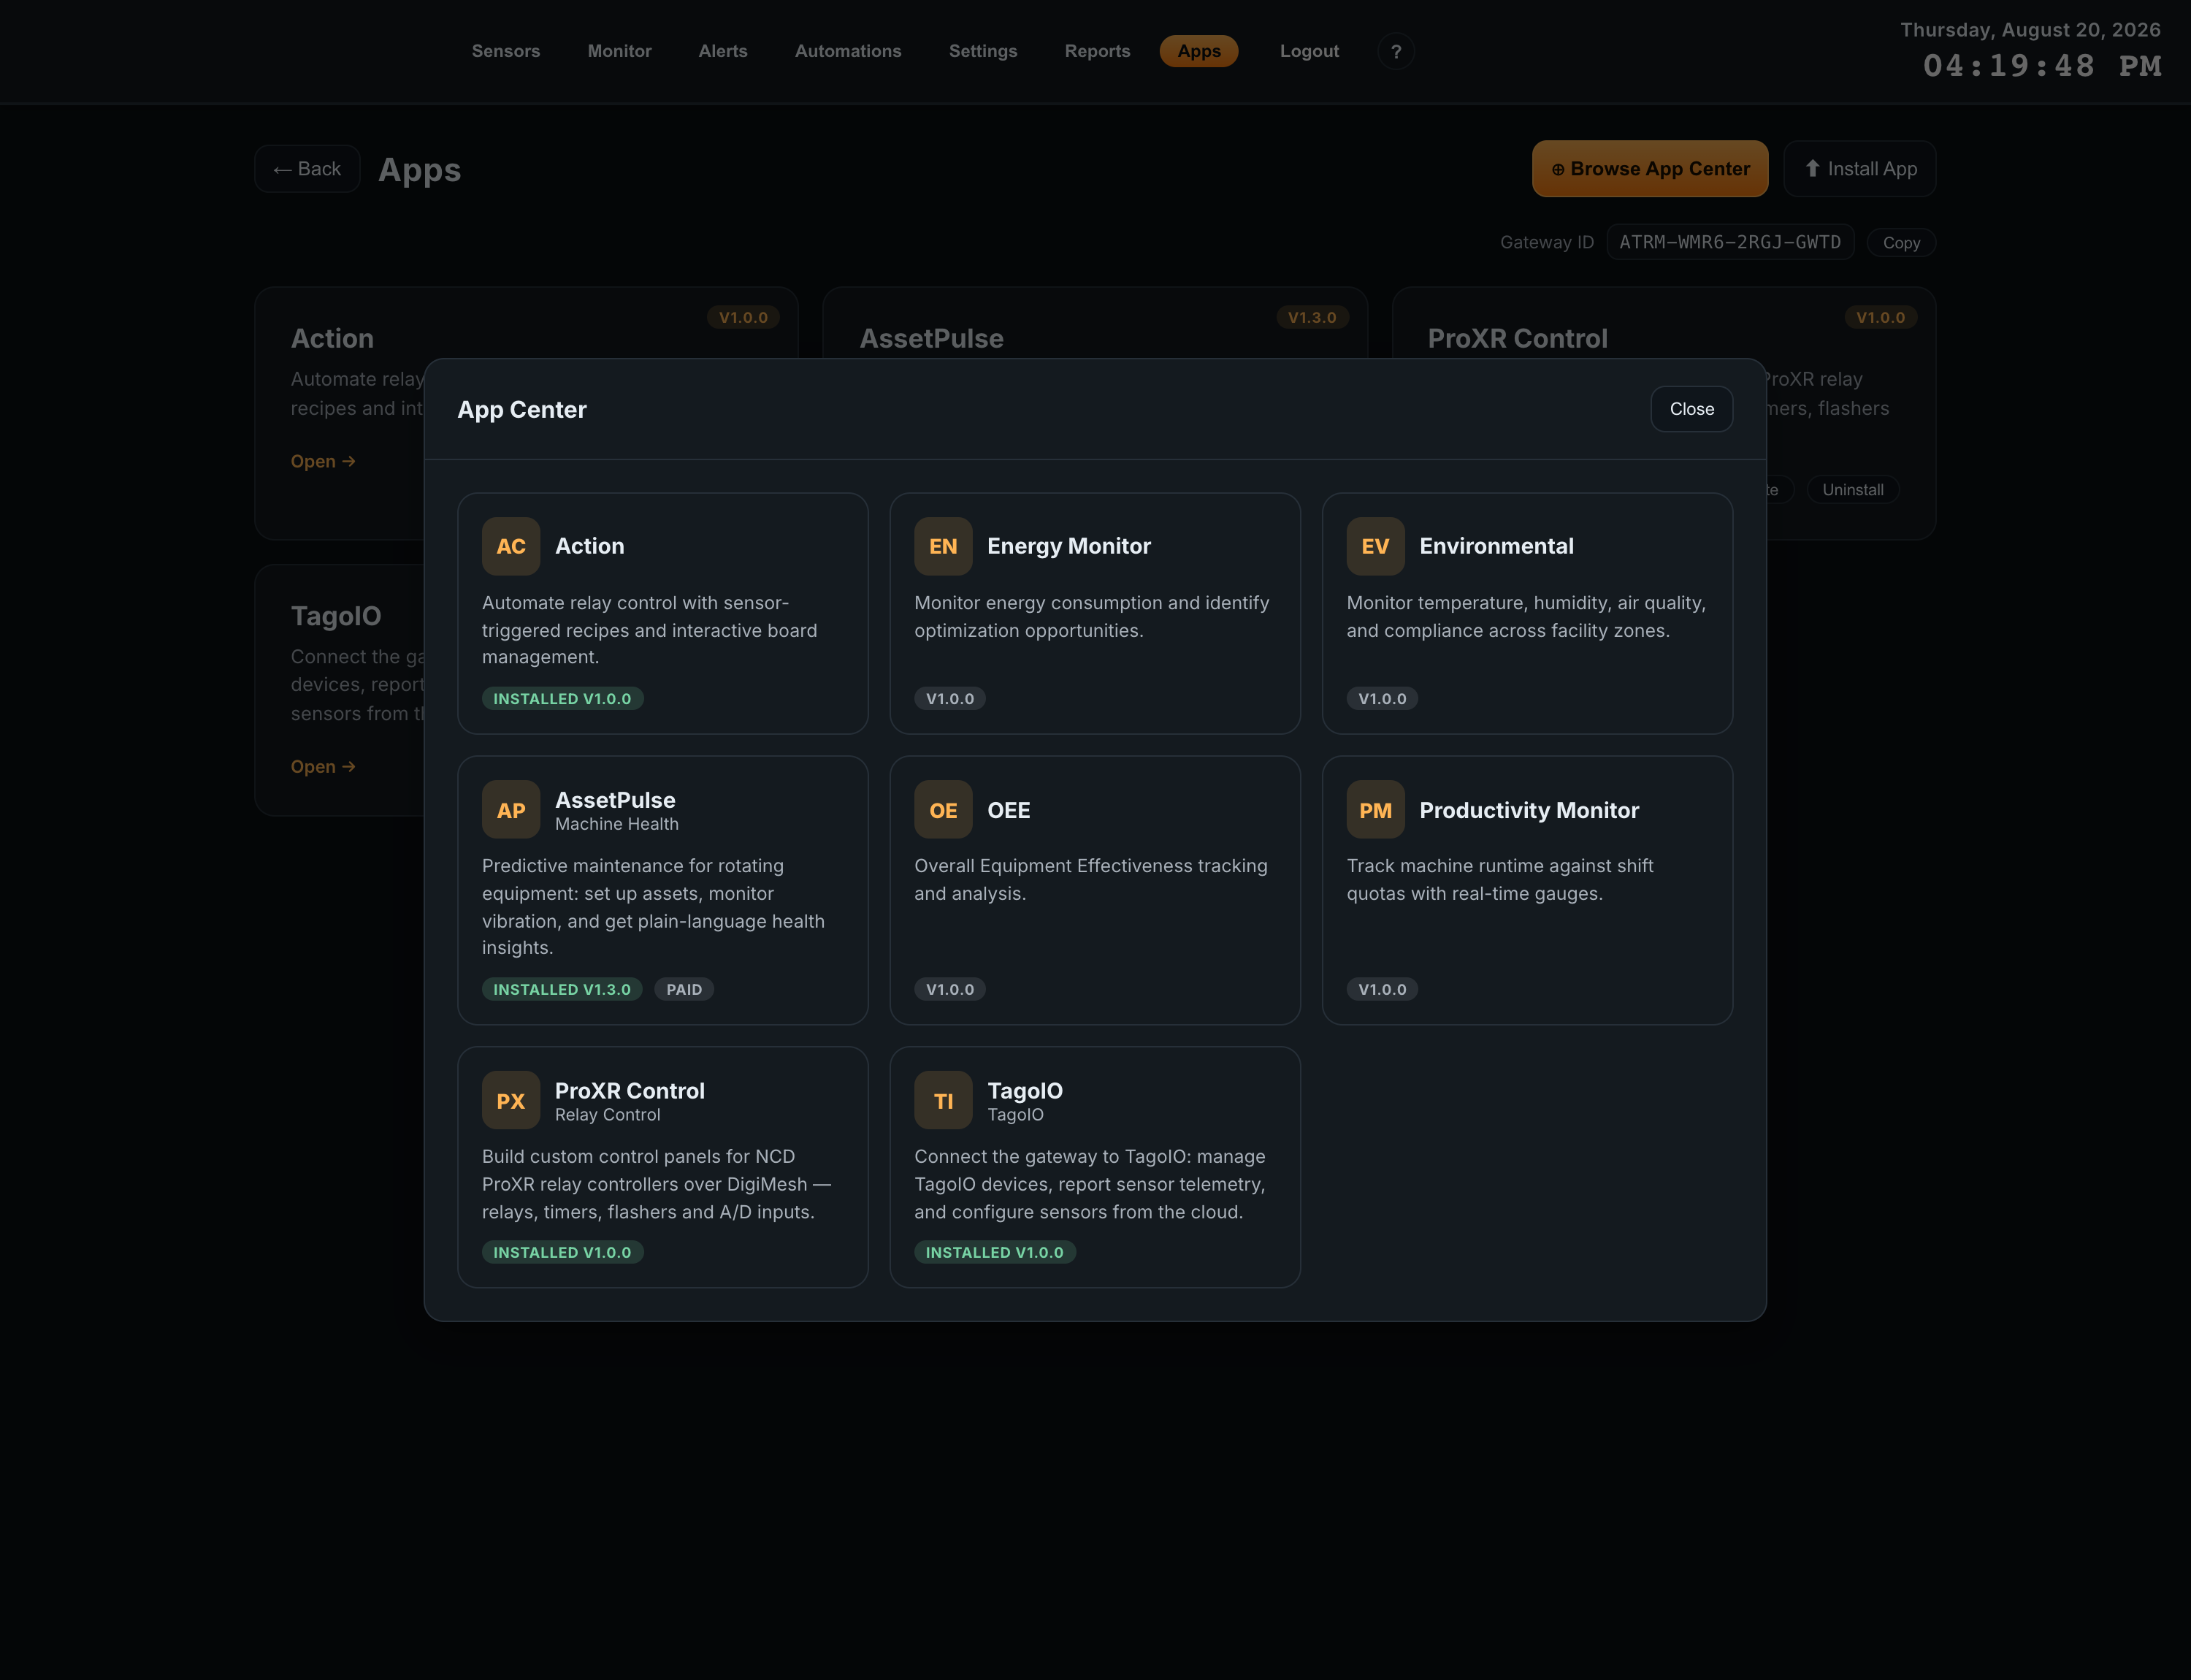This screenshot has width=2191, height=1680.
Task: Click the date Thursday, August 20, 2026
Action: [2030, 30]
